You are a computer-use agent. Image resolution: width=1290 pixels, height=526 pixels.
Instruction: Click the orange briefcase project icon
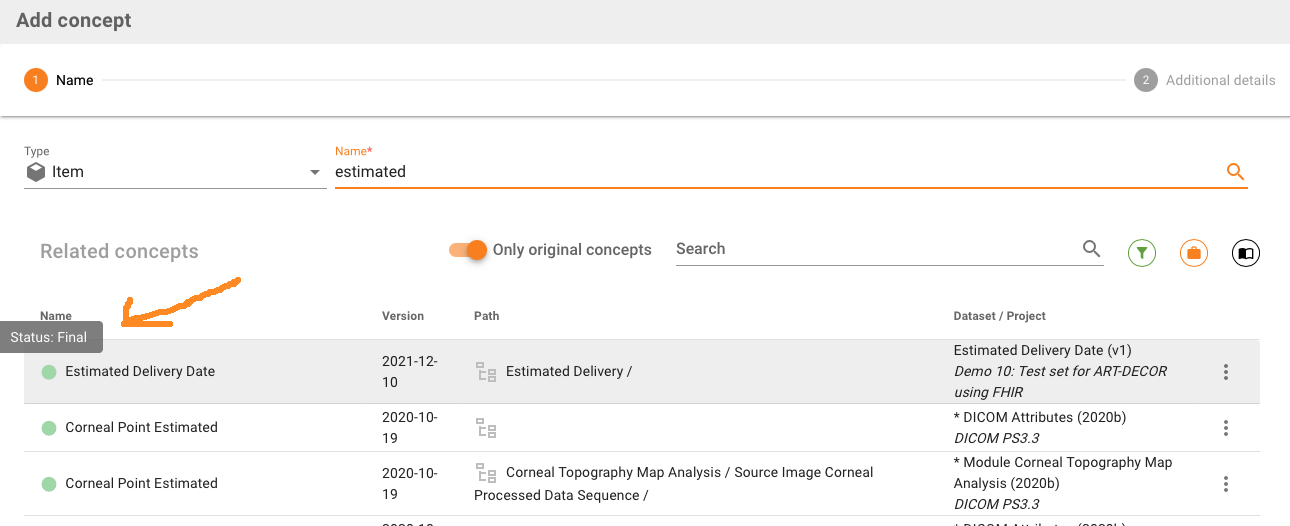[x=1193, y=254]
